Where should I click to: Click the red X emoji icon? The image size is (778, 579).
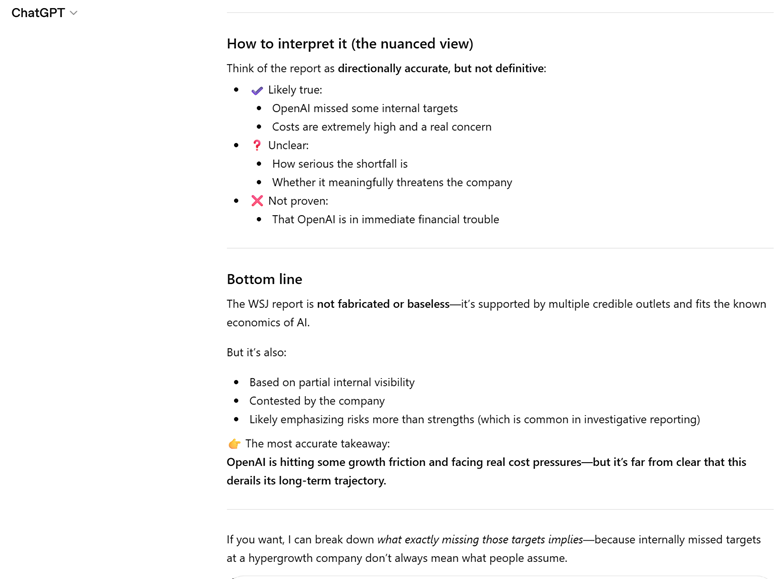(257, 201)
